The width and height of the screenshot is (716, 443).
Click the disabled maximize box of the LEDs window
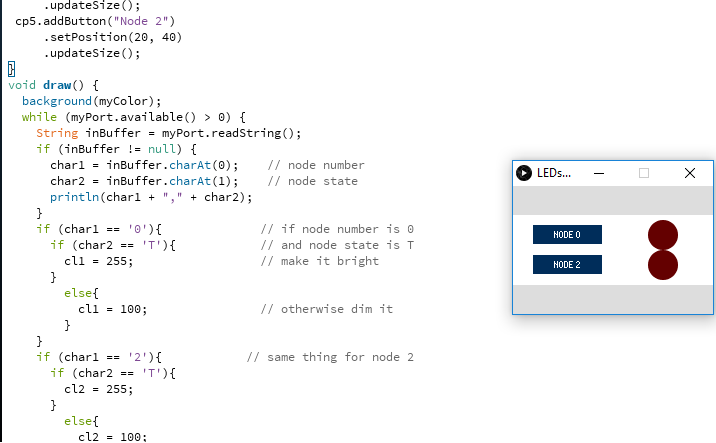point(644,173)
